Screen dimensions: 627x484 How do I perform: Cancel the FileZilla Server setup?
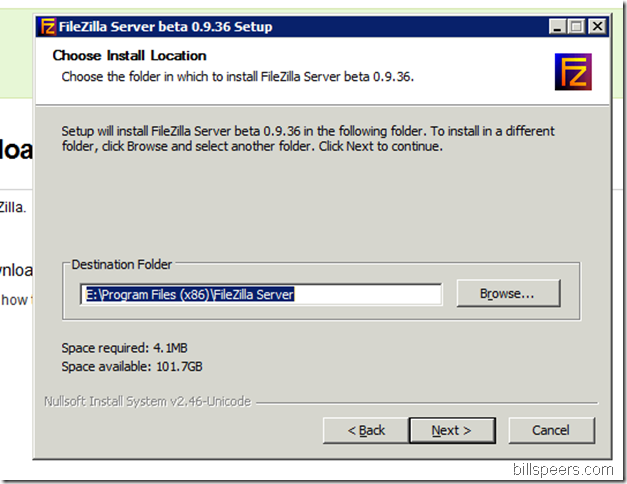tap(551, 430)
